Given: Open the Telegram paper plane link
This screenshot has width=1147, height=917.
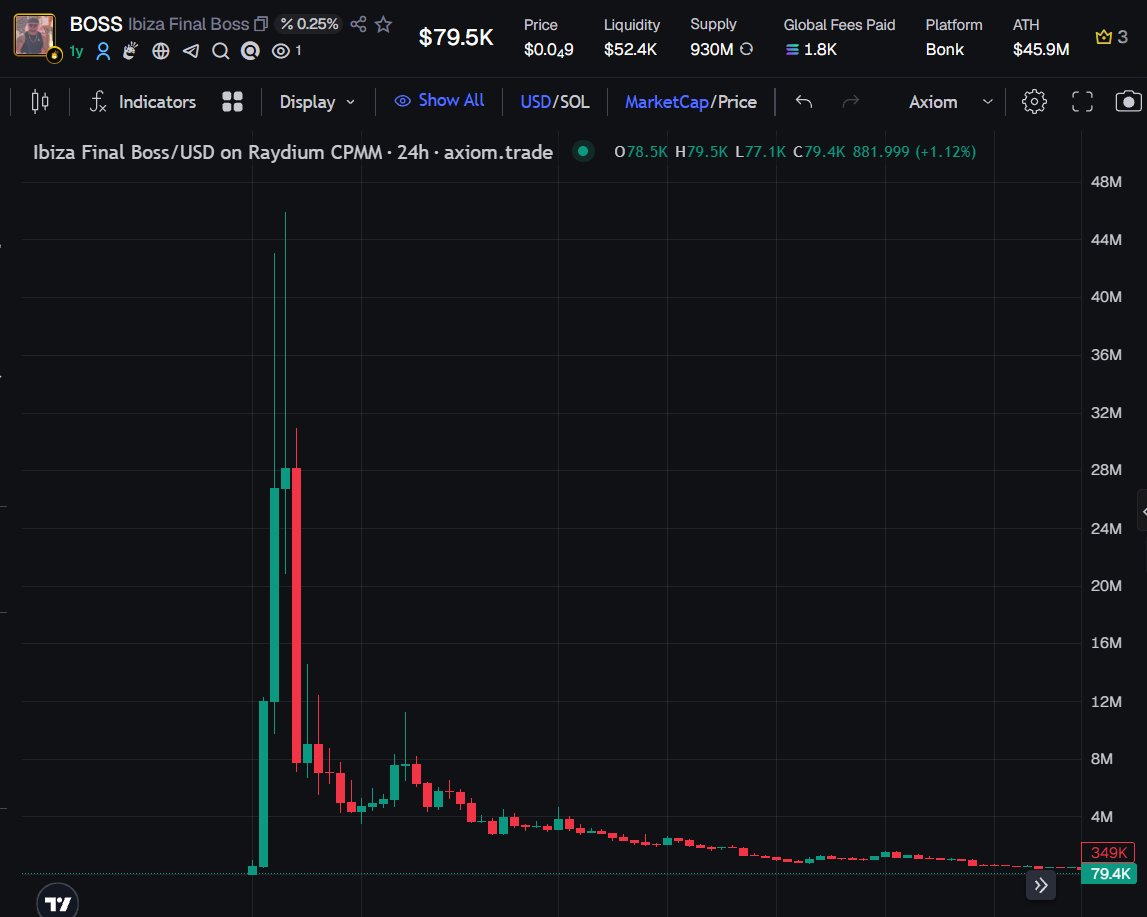Looking at the screenshot, I should click(x=190, y=51).
